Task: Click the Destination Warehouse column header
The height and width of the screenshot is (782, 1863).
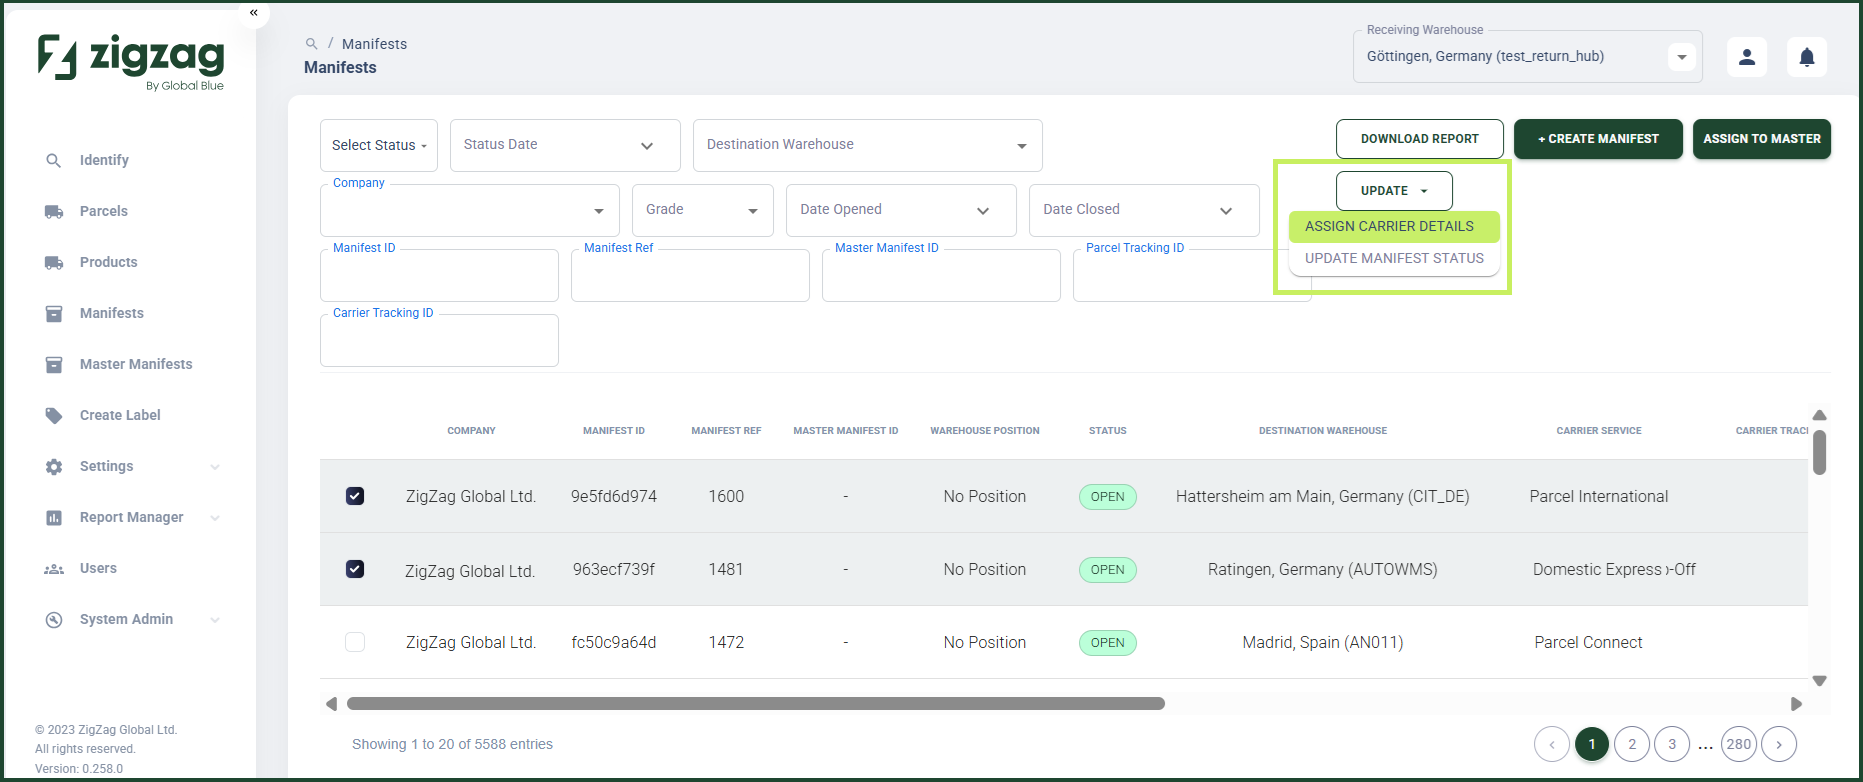Action: [x=1323, y=431]
